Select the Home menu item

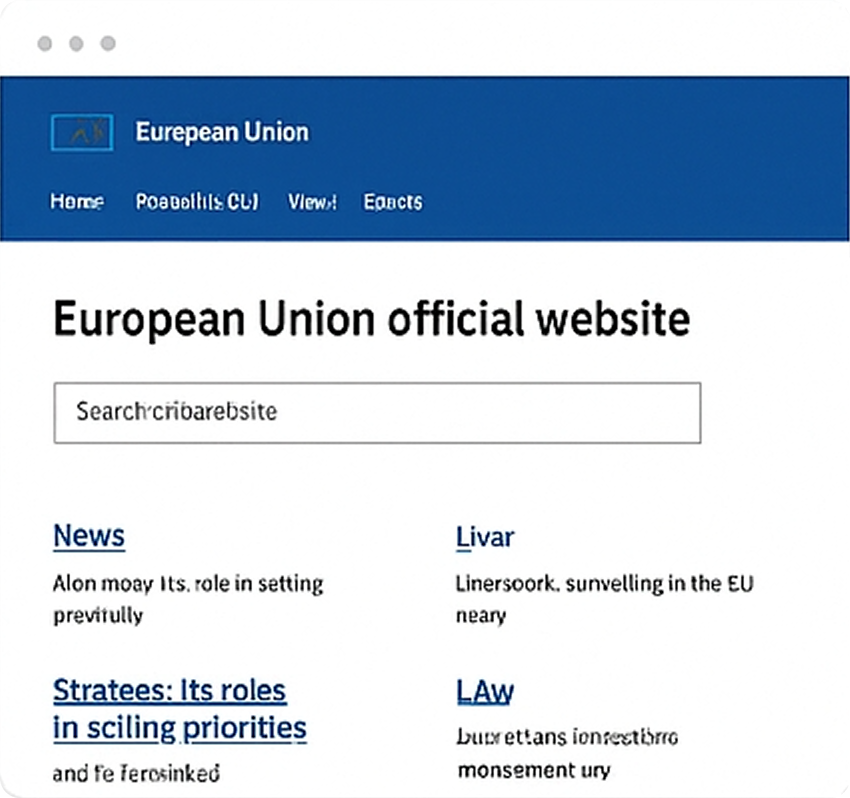tap(76, 202)
